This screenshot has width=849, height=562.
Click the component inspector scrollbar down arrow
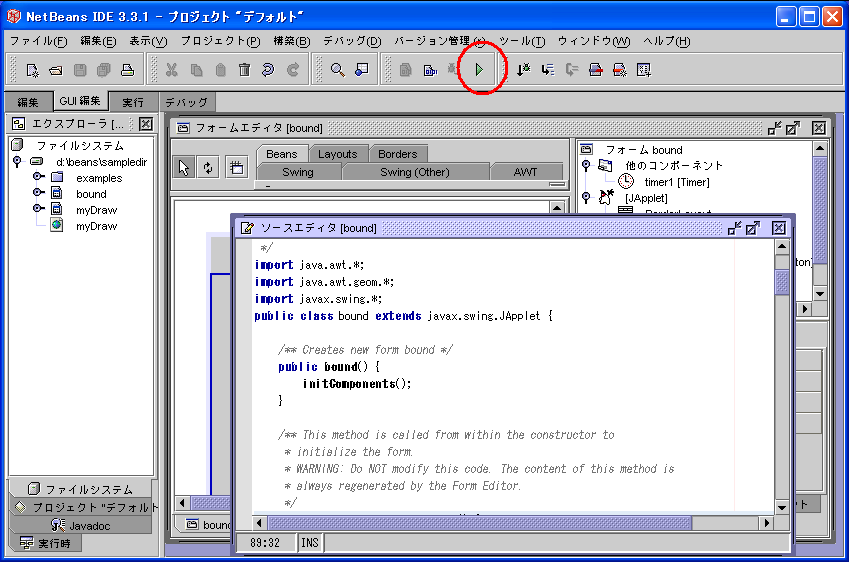point(820,293)
